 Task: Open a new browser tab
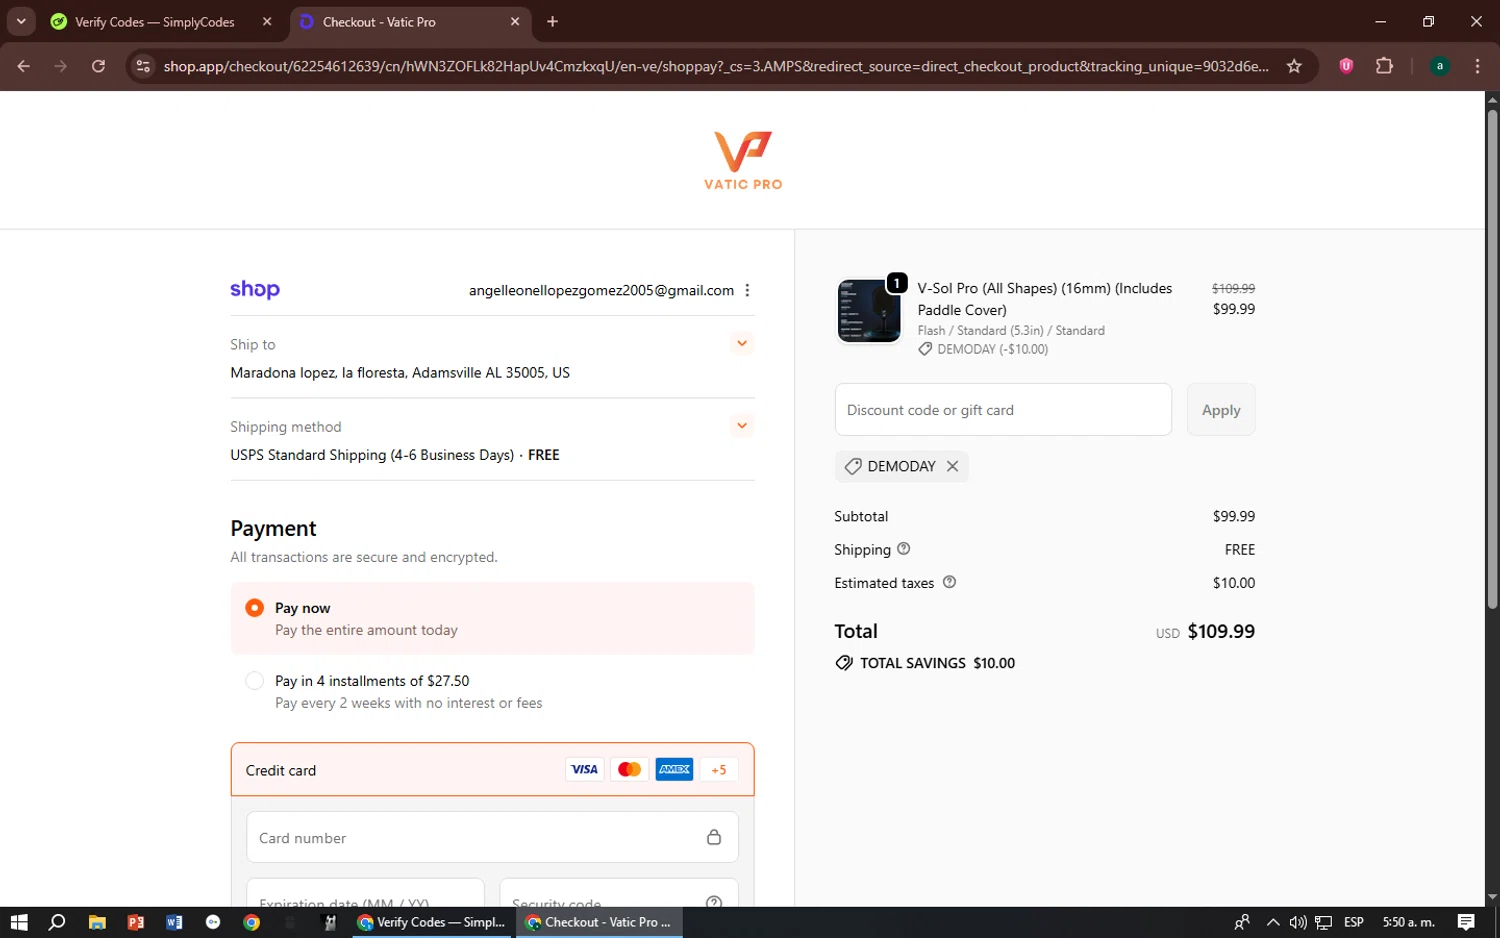click(552, 21)
